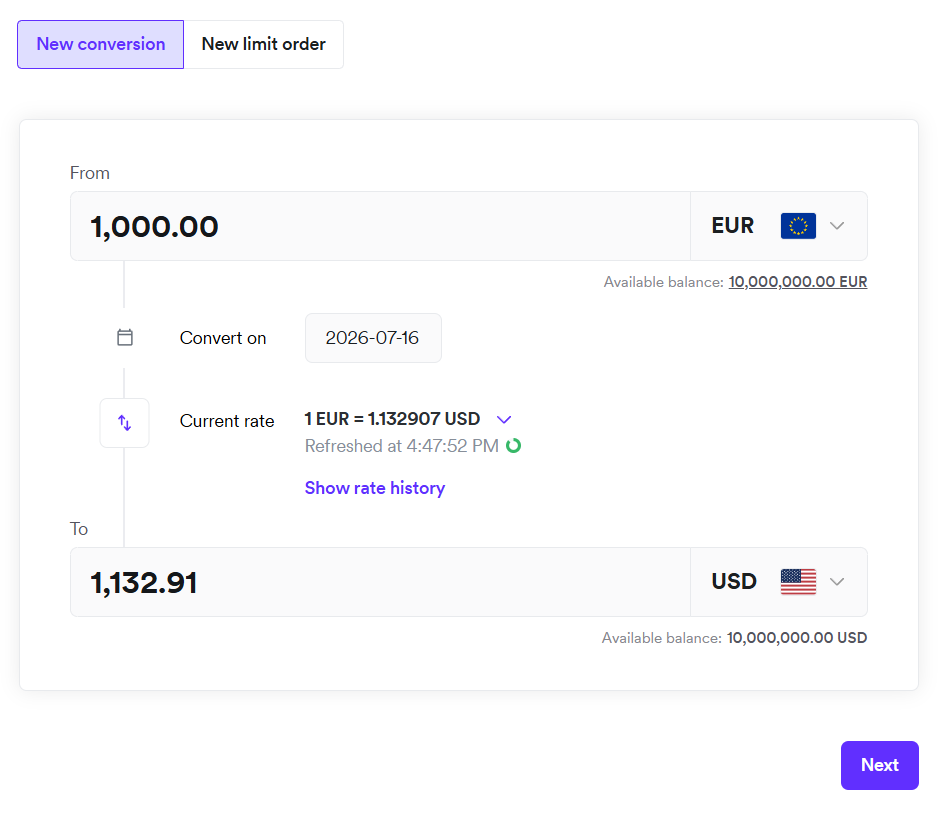941x813 pixels.
Task: Expand the current rate details chevron
Action: (x=504, y=419)
